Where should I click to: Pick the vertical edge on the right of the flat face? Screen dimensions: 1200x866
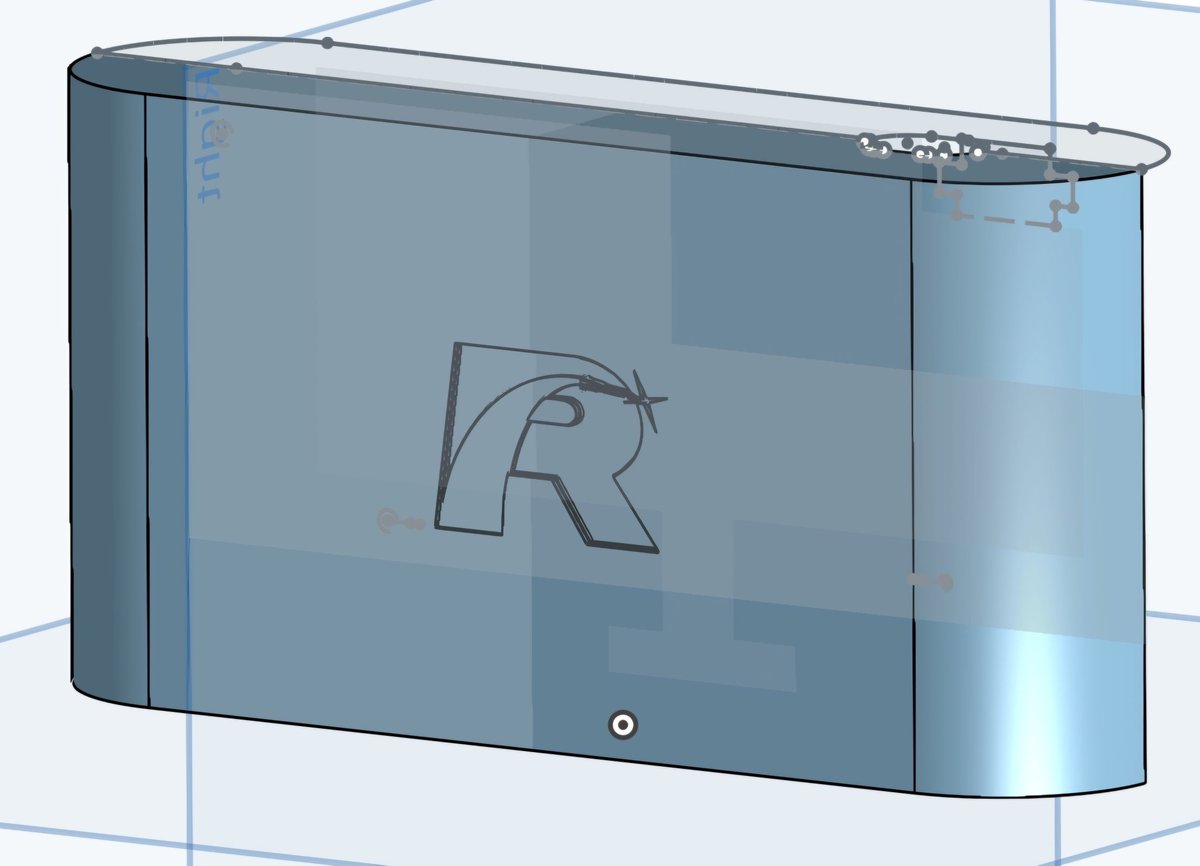[913, 485]
